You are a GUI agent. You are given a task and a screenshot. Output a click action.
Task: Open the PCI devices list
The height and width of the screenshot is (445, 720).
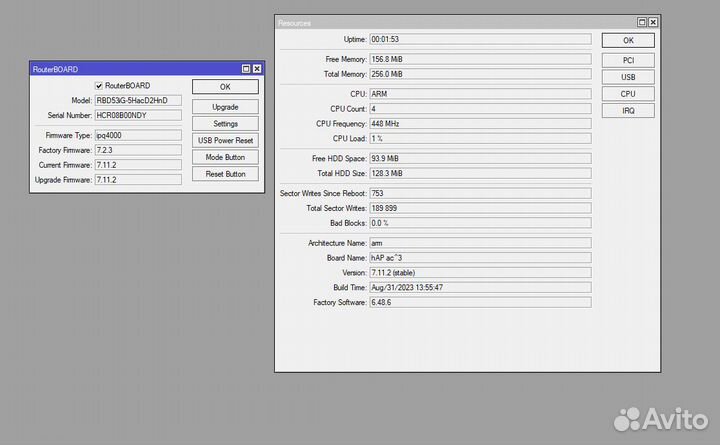628,60
